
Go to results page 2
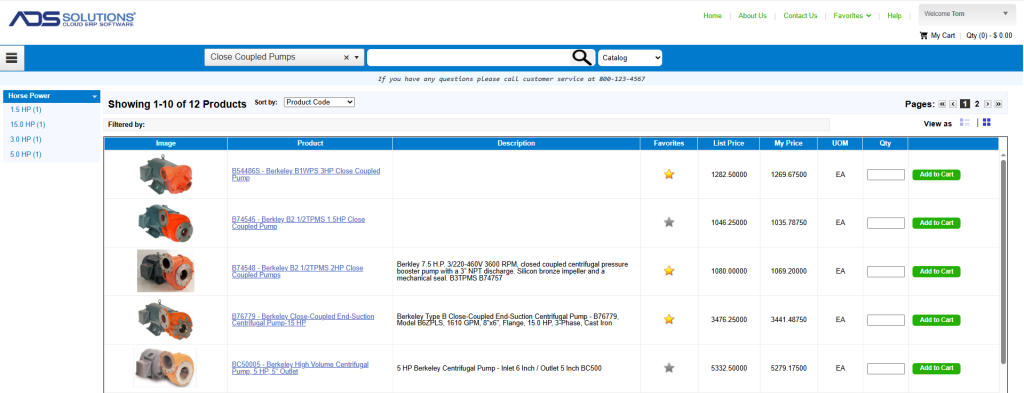(977, 104)
